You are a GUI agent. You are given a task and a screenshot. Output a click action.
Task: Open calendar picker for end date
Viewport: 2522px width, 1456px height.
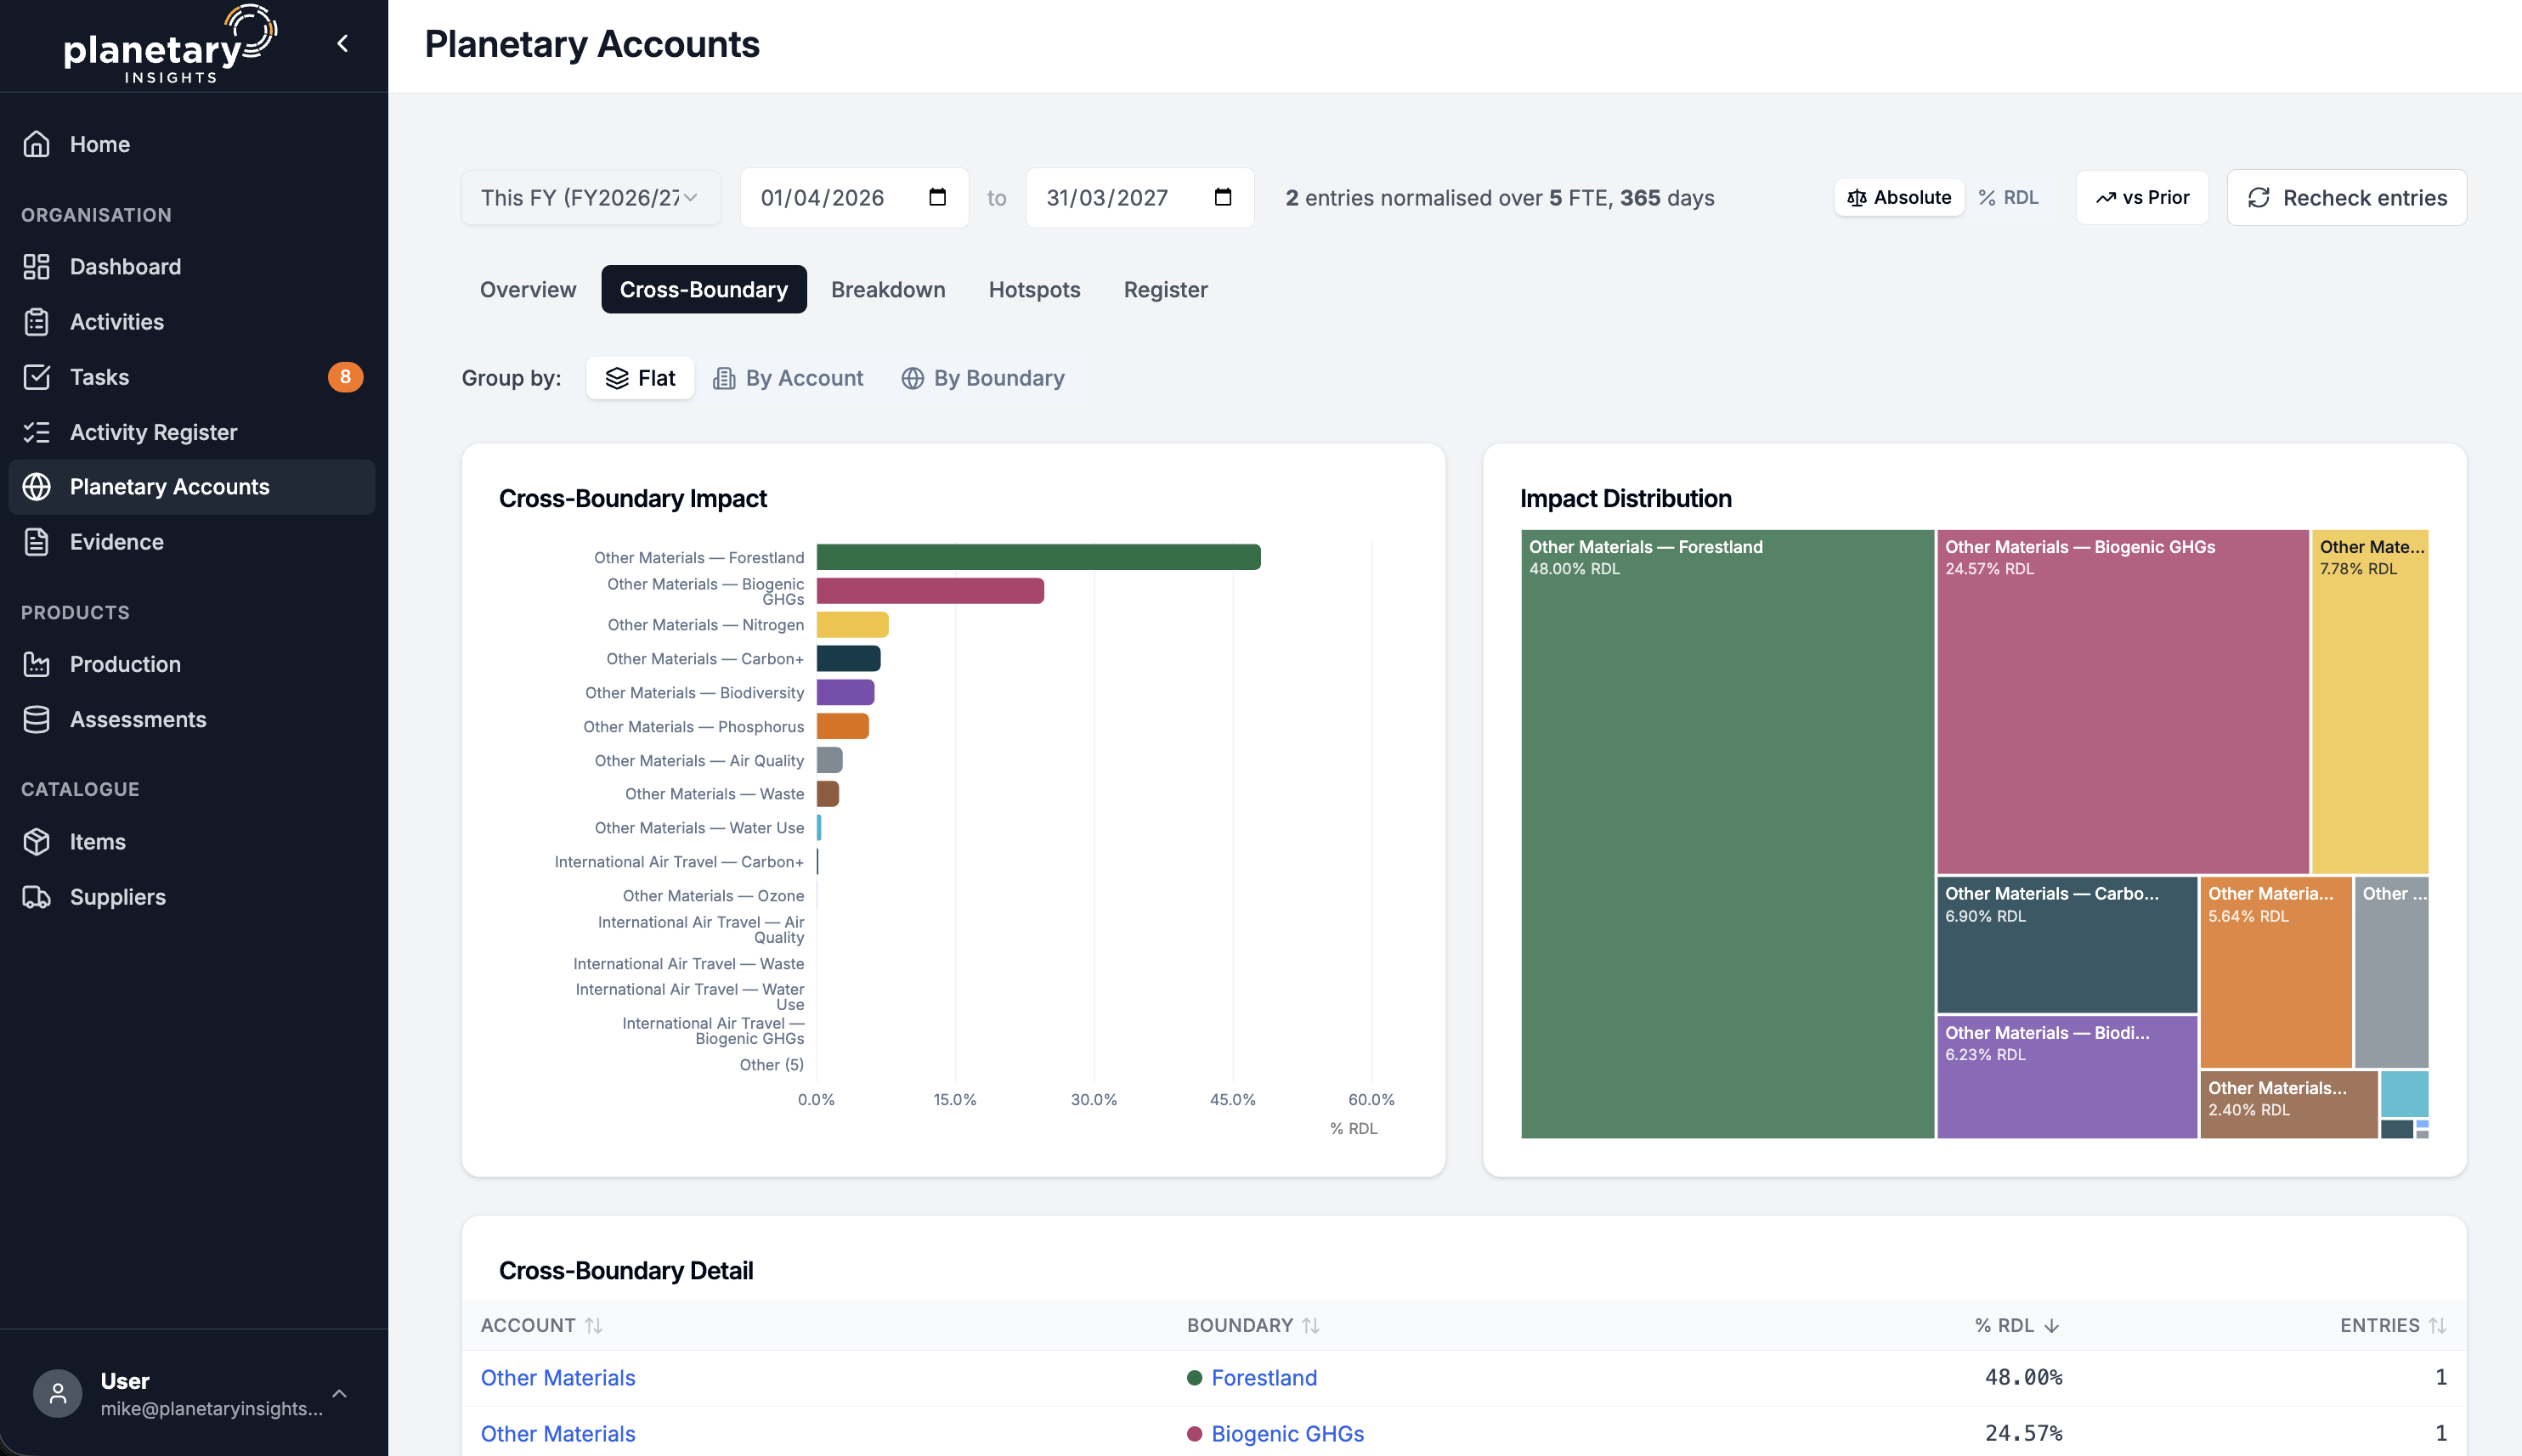click(x=1223, y=197)
